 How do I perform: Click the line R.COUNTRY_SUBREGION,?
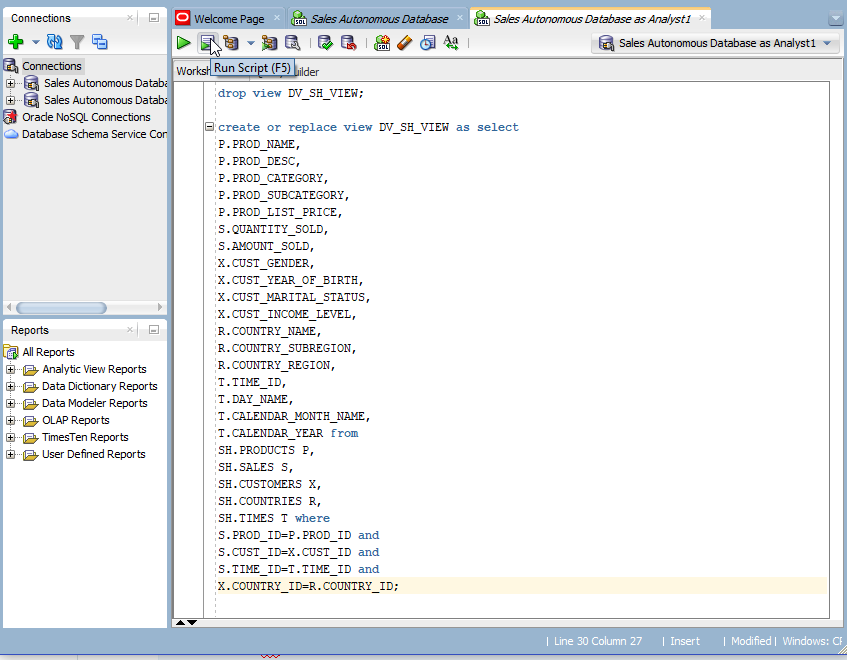(x=287, y=348)
